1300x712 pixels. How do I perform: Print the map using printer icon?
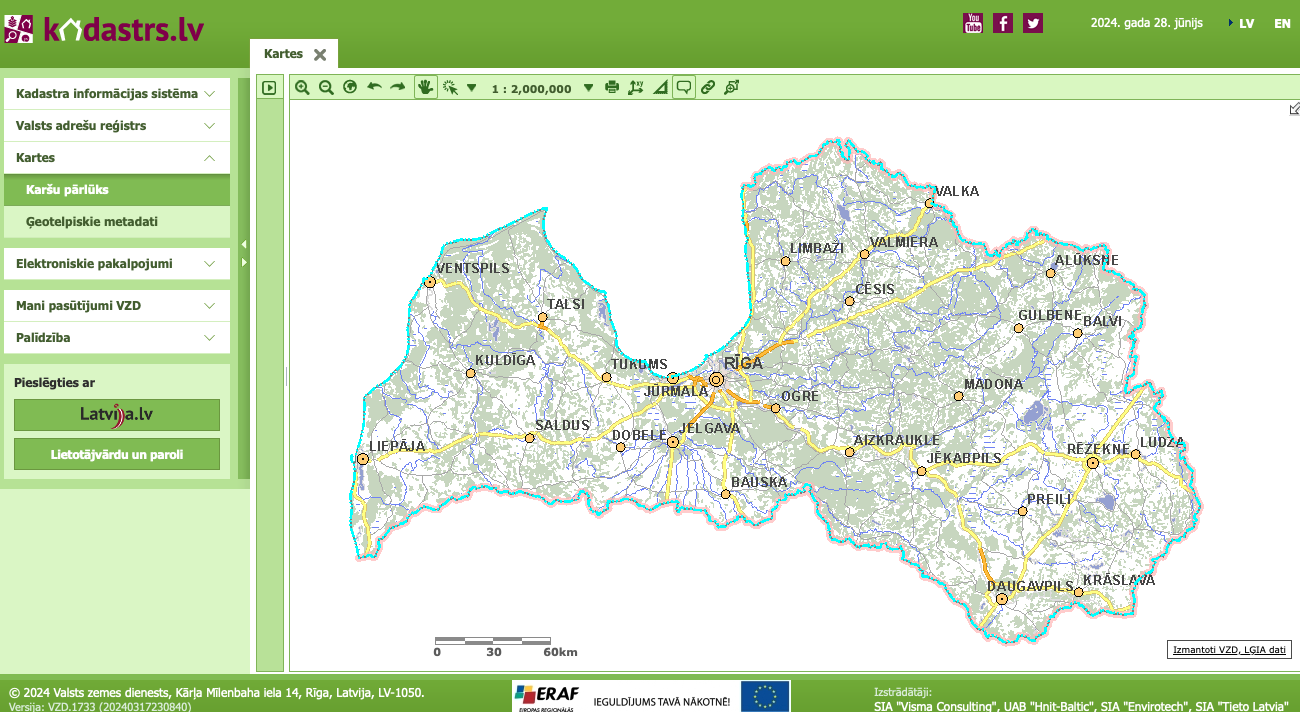coord(612,88)
